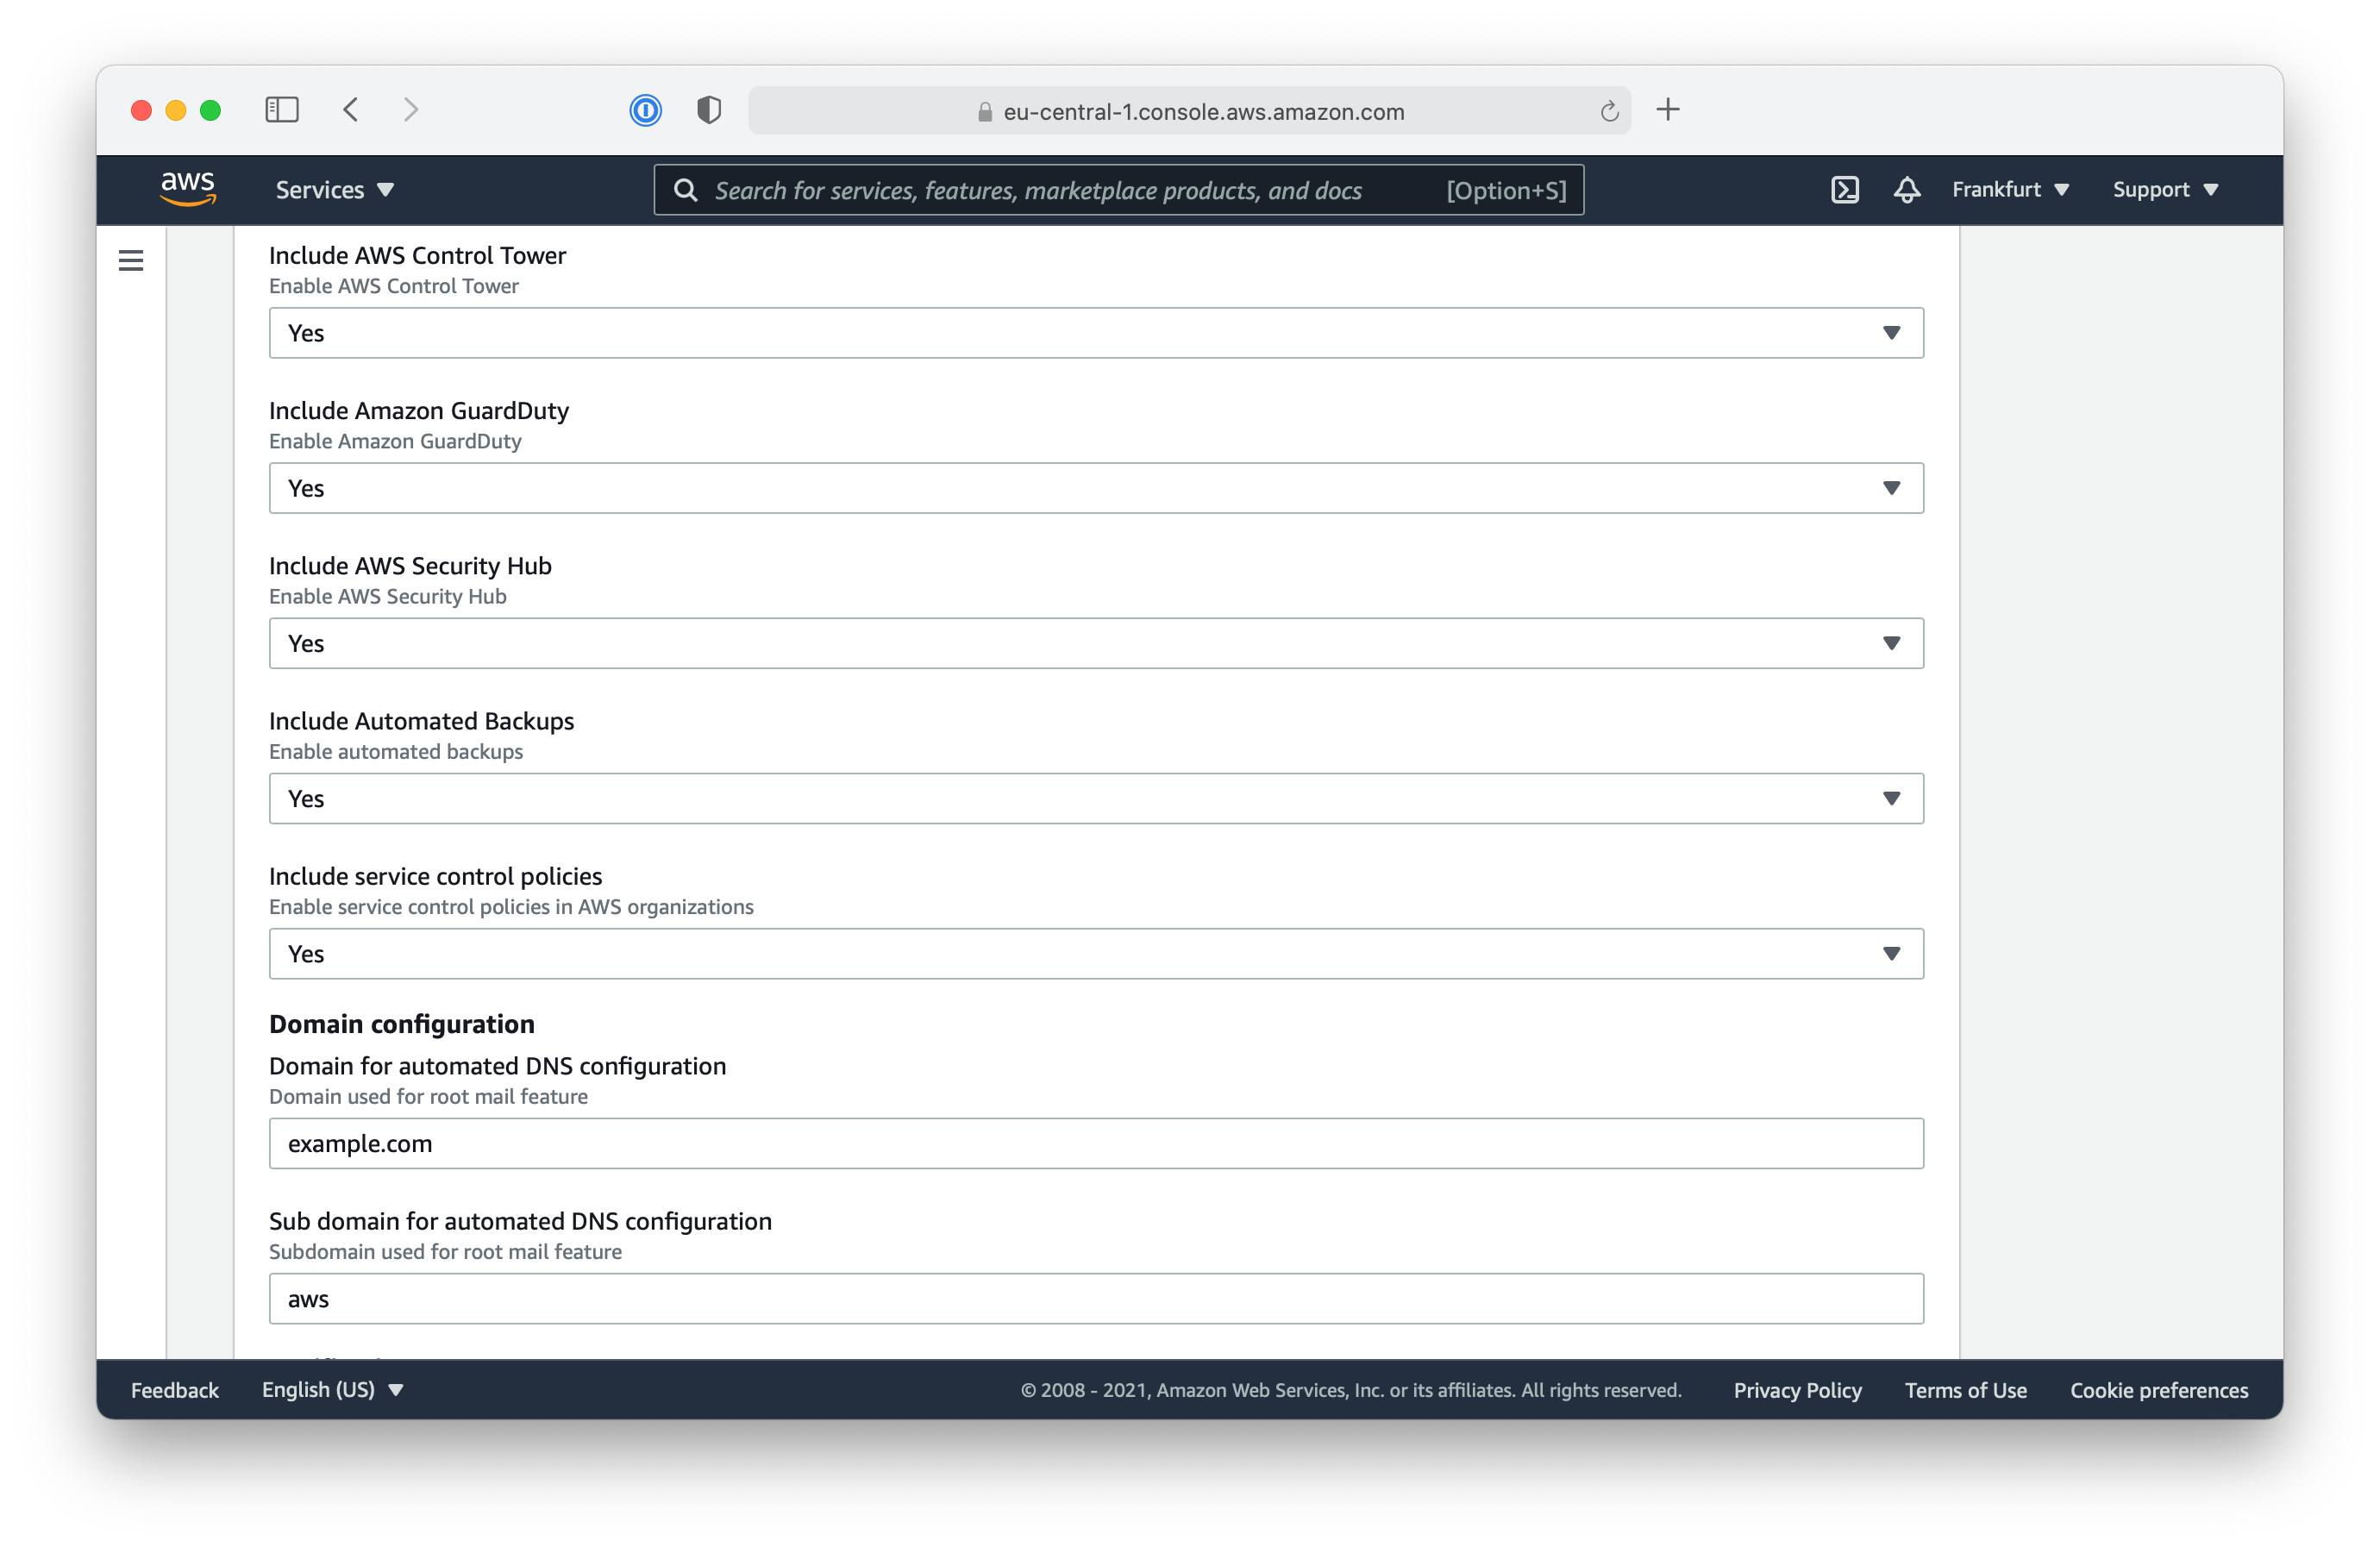Image resolution: width=2380 pixels, height=1547 pixels.
Task: Reload the page
Action: 1609,111
